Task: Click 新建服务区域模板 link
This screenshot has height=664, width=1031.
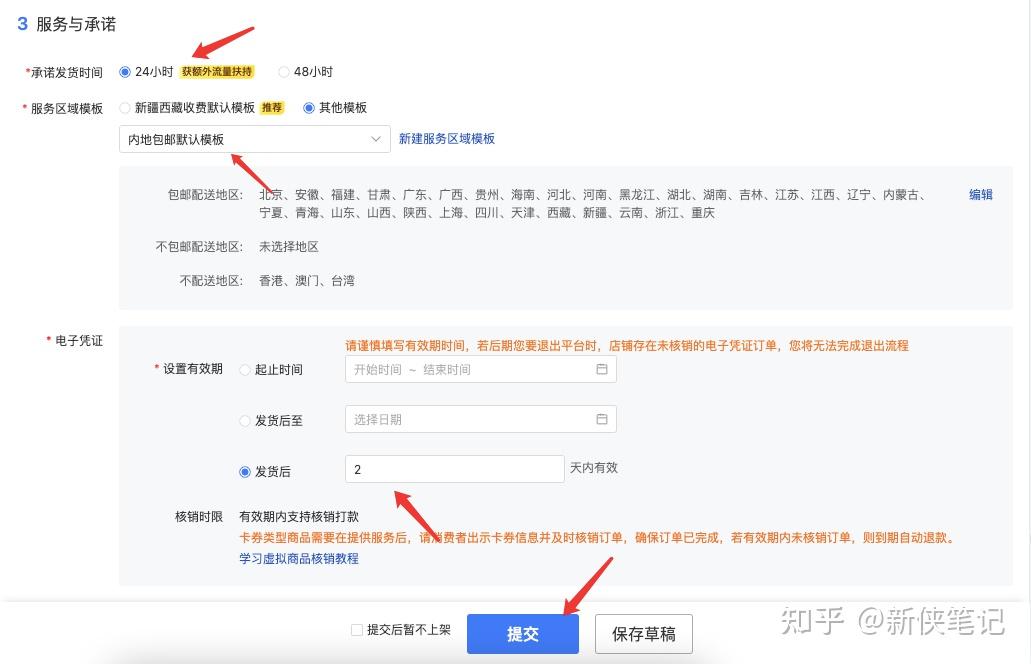Action: click(x=447, y=139)
